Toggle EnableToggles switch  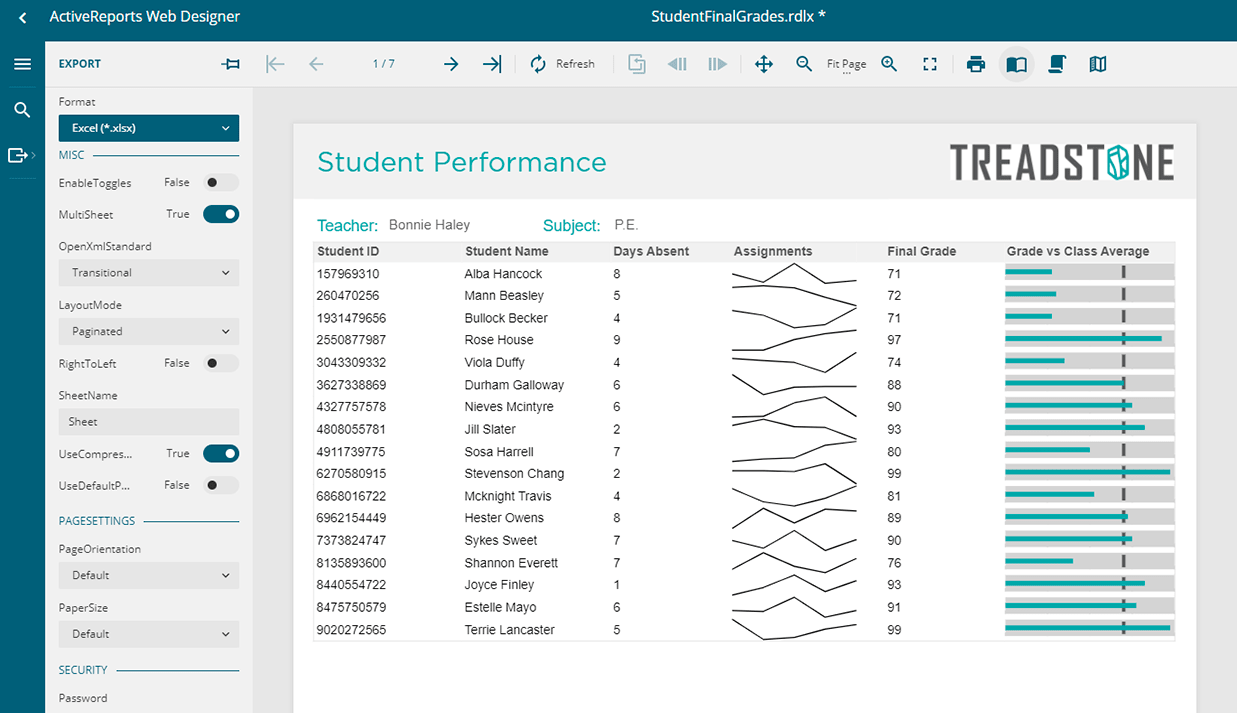pos(221,182)
